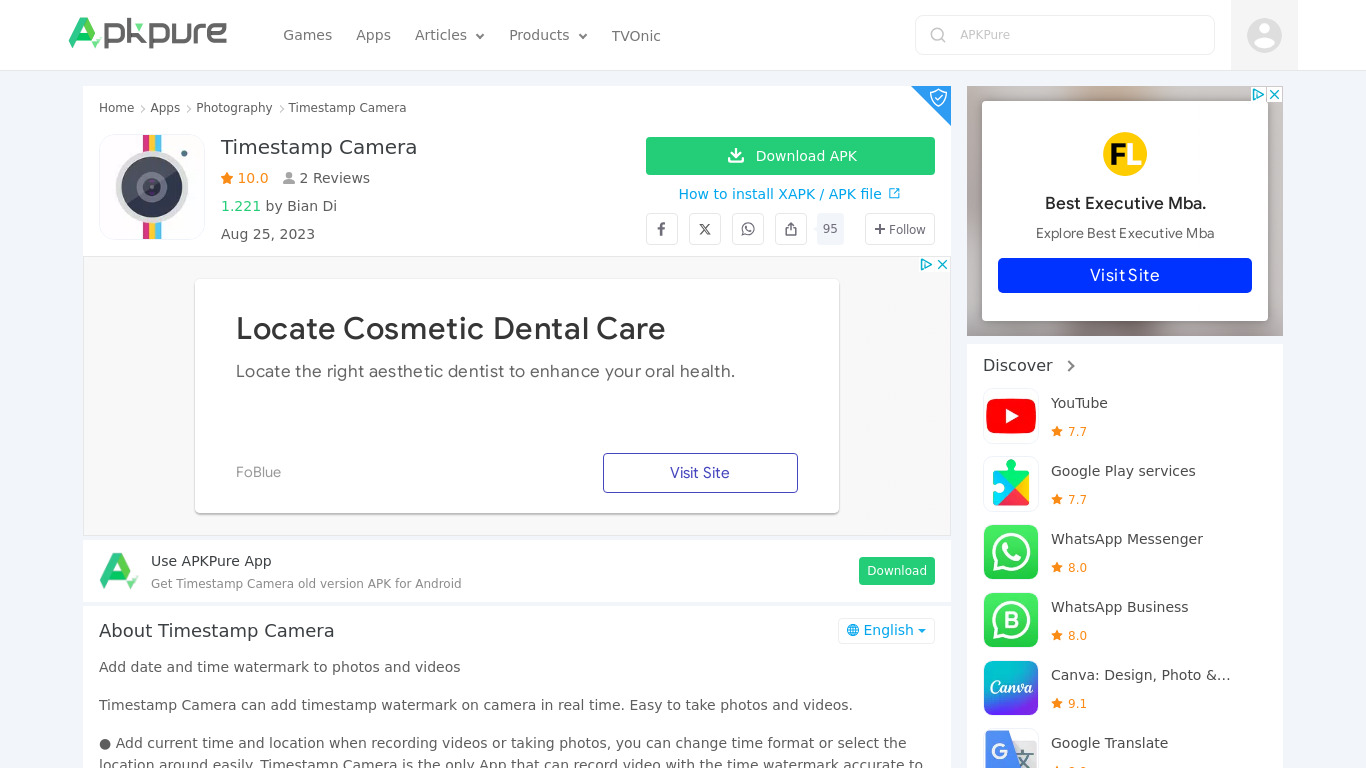
Task: Go to Apps breadcrumb
Action: 165,108
